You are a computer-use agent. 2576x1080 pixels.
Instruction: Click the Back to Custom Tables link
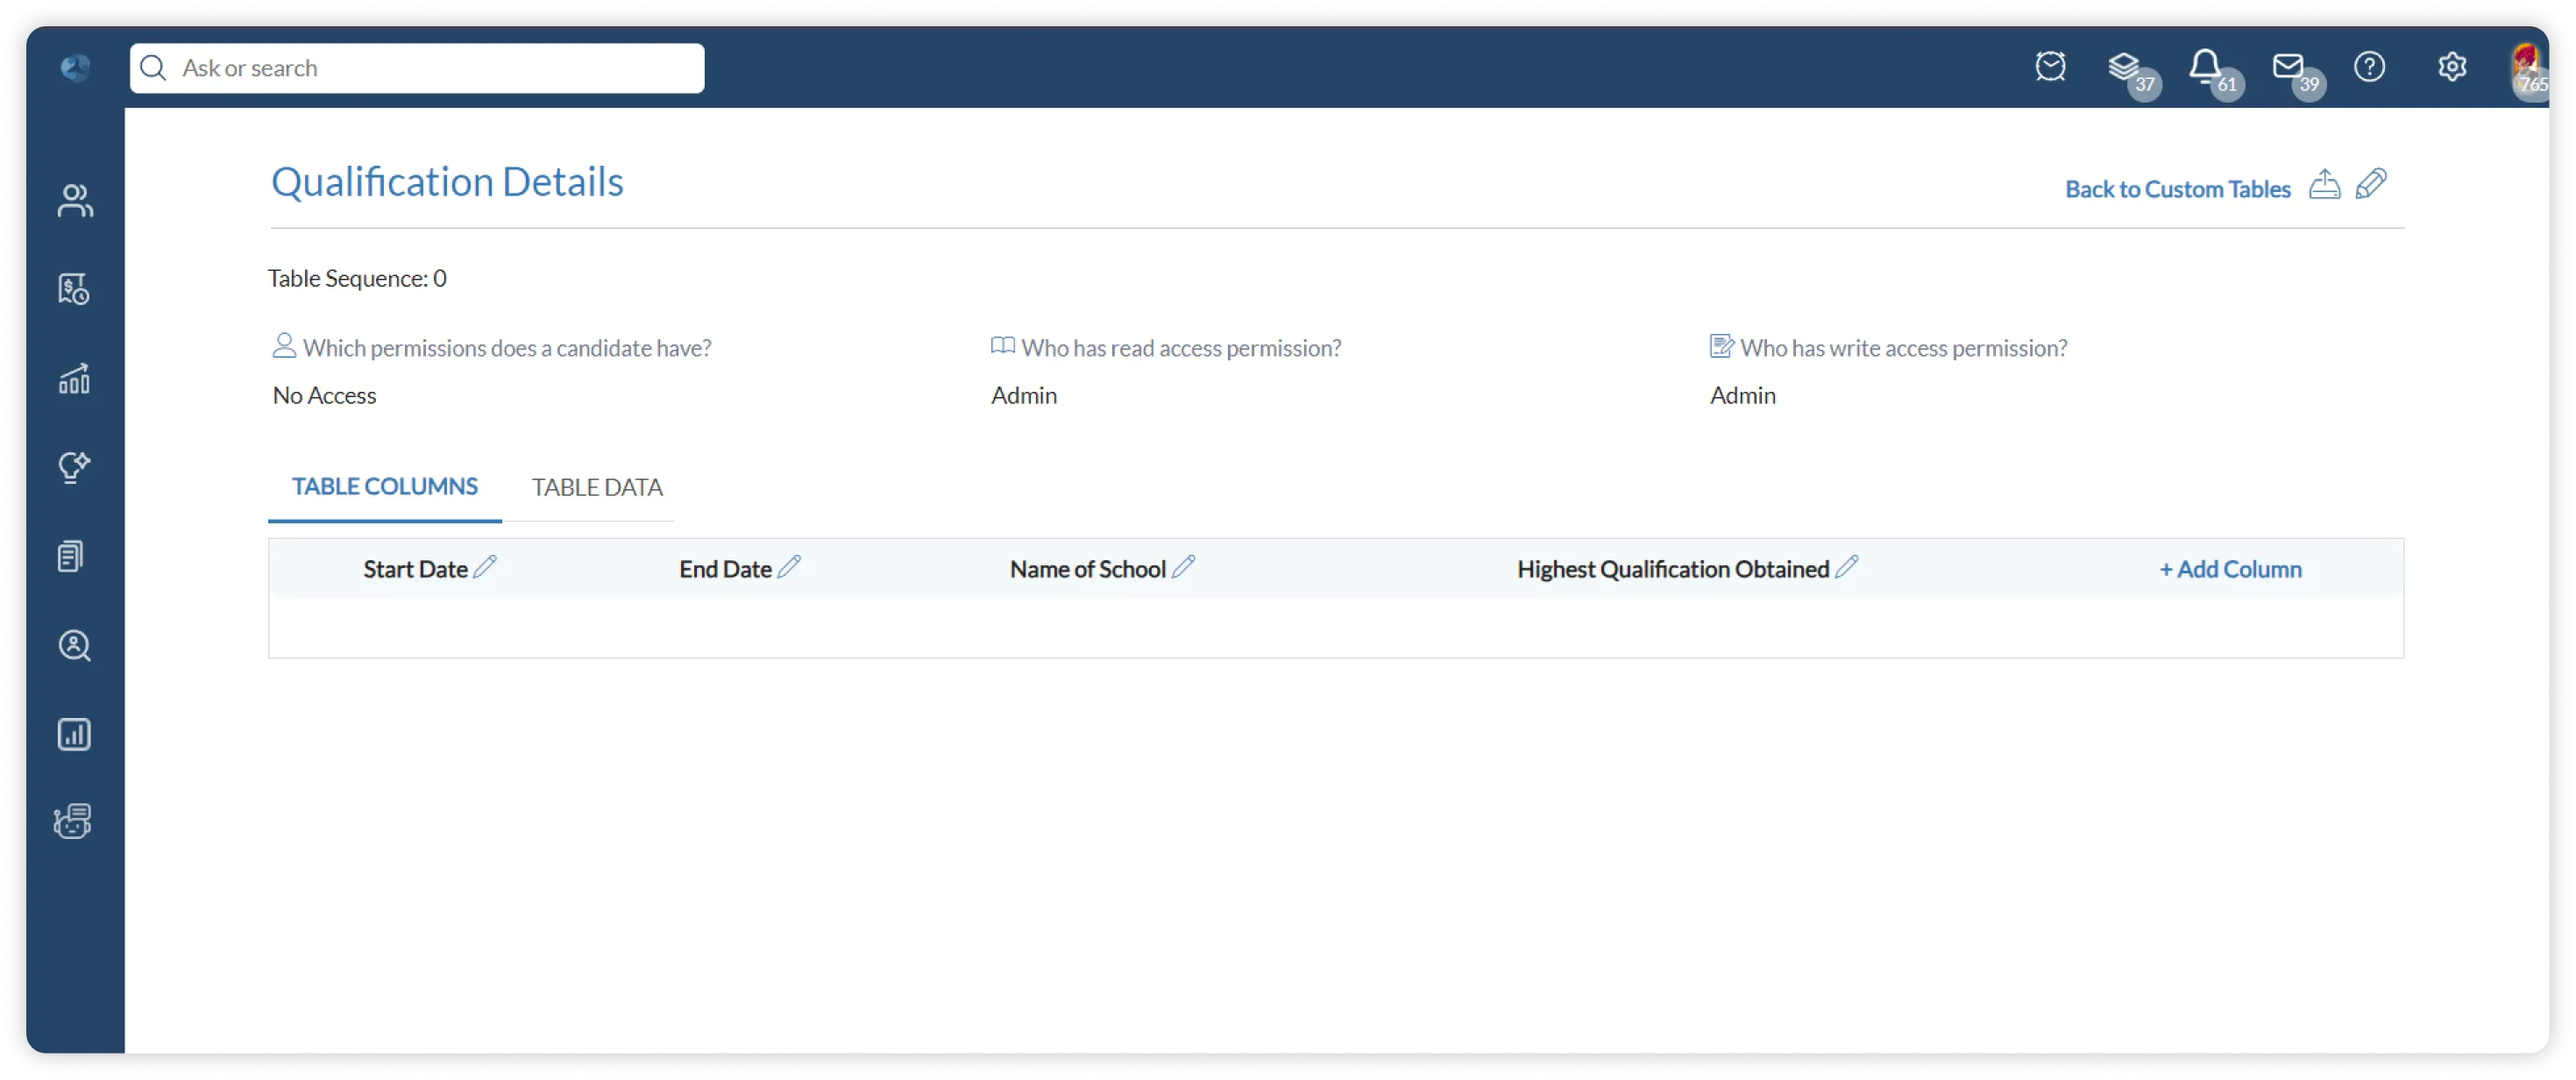(x=2177, y=189)
